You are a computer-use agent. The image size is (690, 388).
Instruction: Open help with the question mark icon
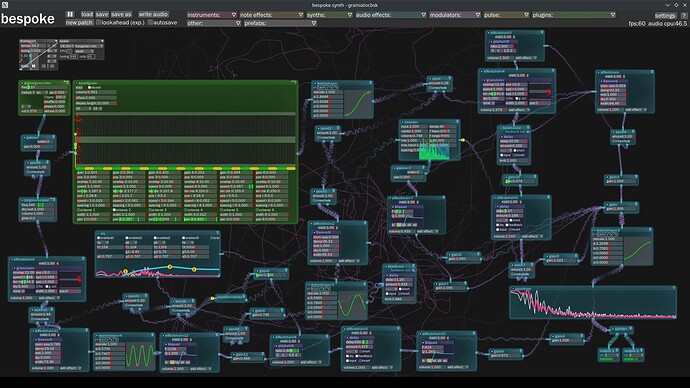tap(684, 15)
